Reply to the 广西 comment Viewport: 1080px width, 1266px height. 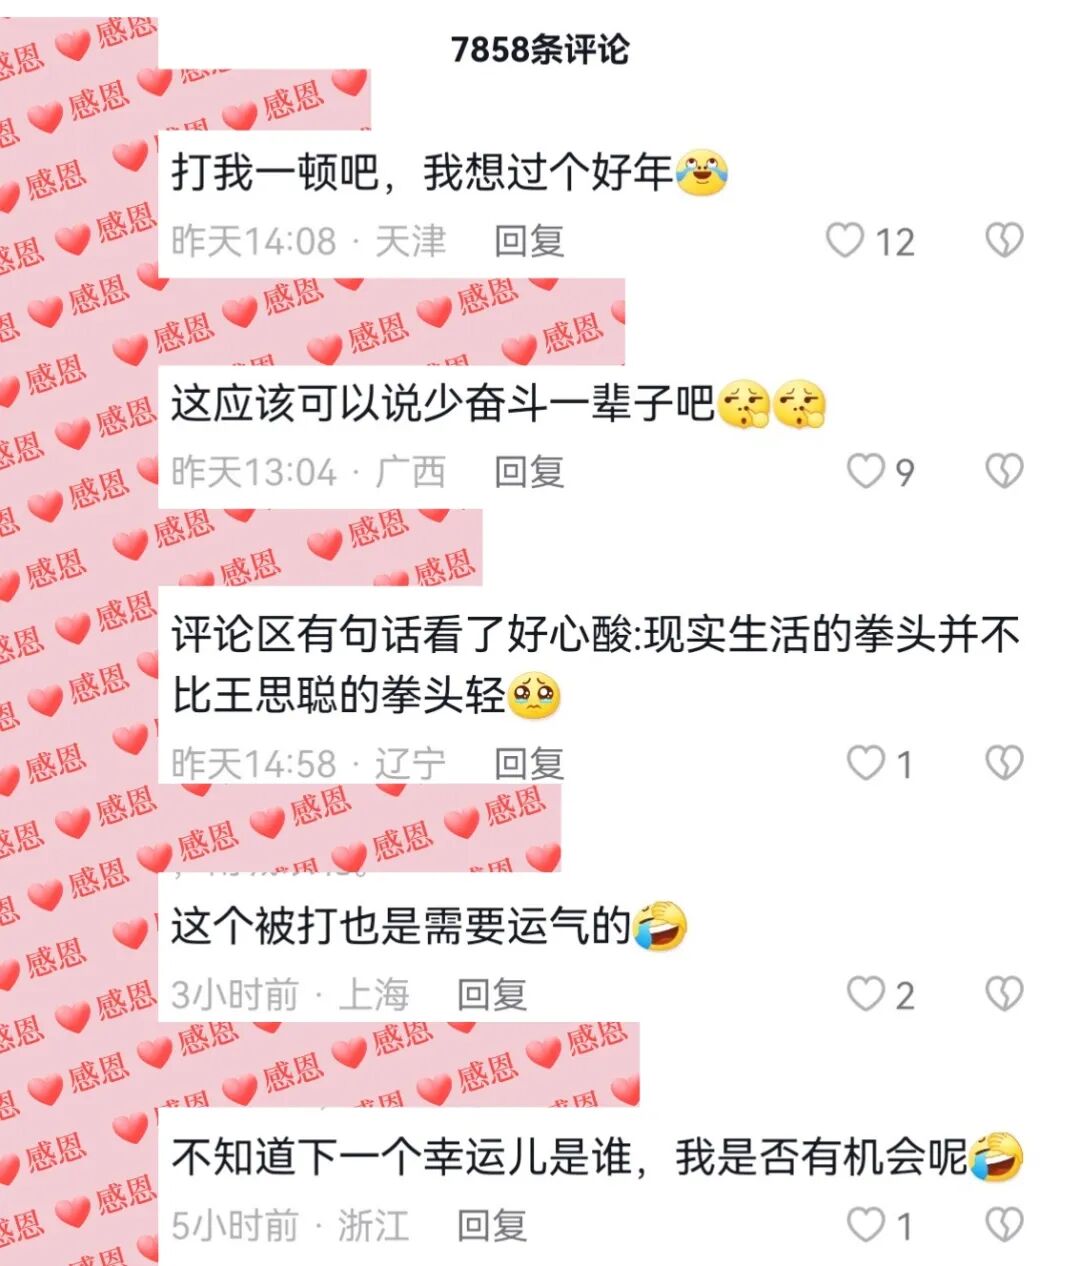pyautogui.click(x=529, y=472)
